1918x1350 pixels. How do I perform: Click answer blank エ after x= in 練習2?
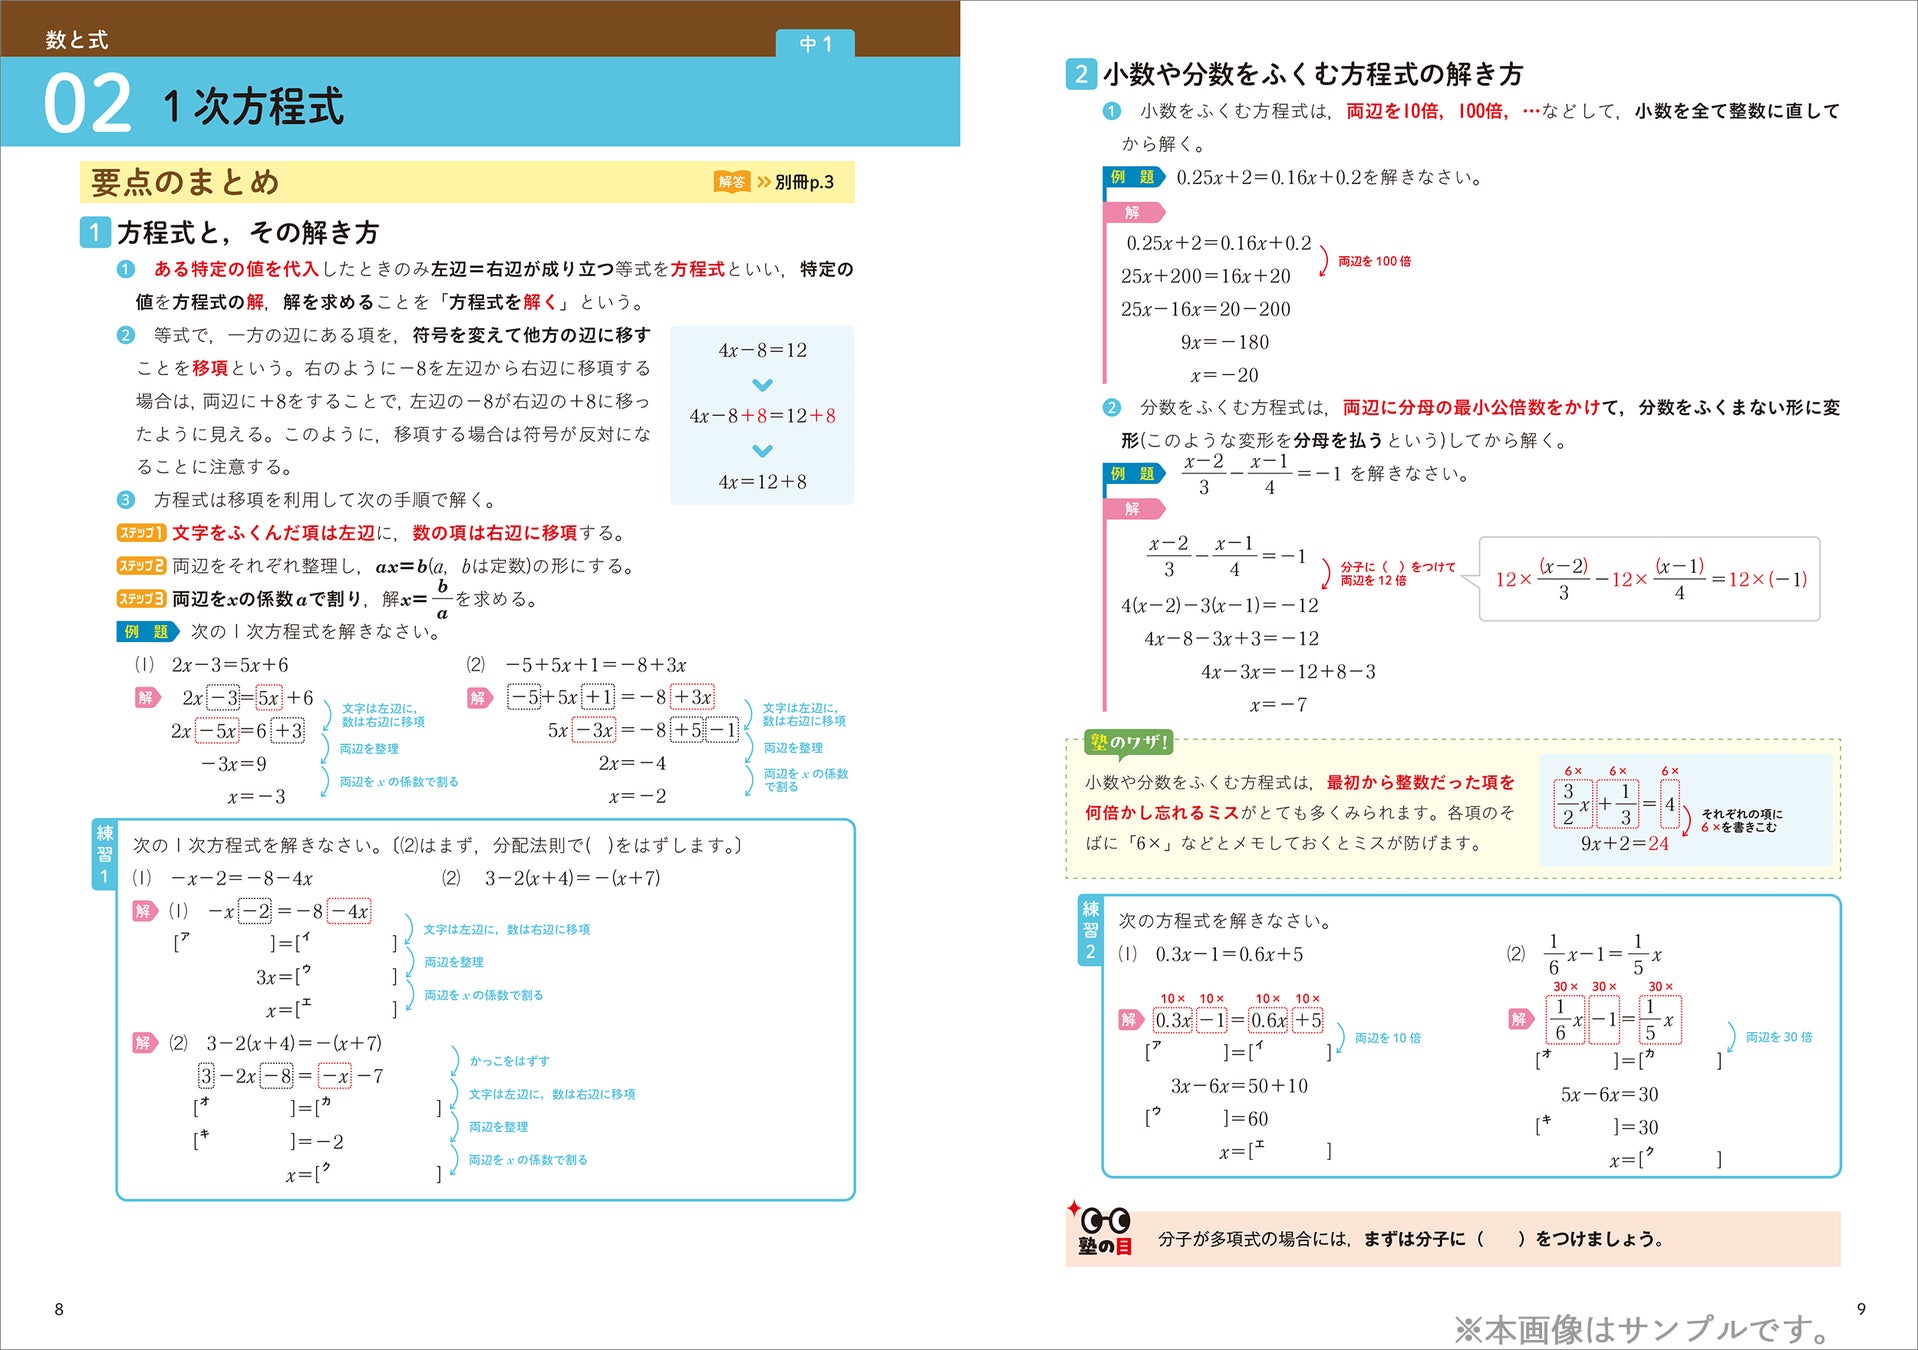(1290, 1152)
